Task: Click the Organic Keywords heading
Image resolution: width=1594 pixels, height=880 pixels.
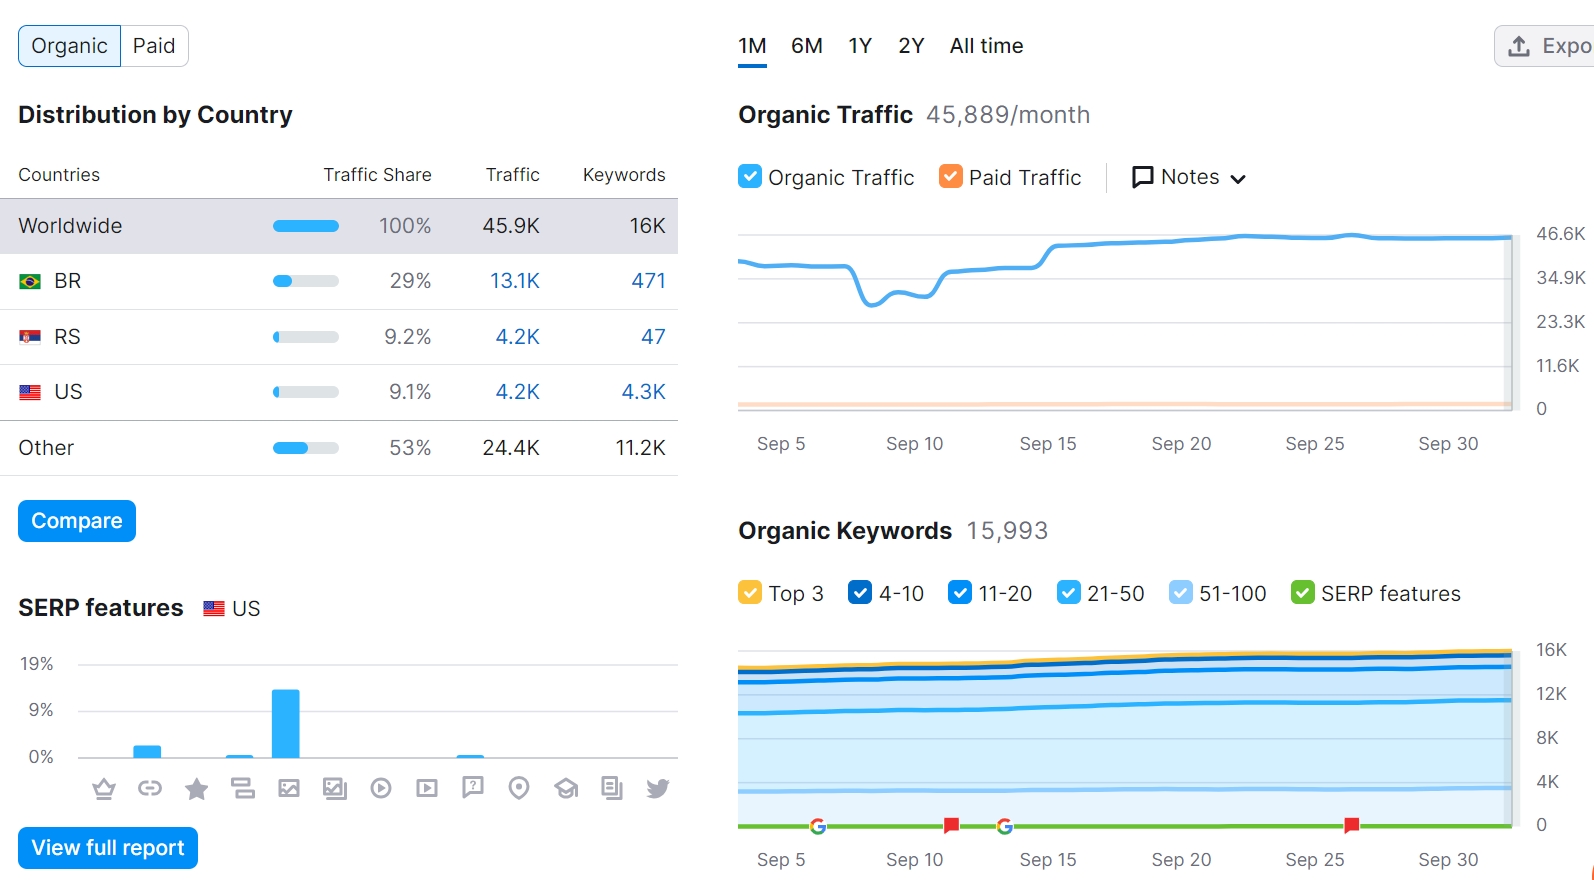Action: point(845,531)
